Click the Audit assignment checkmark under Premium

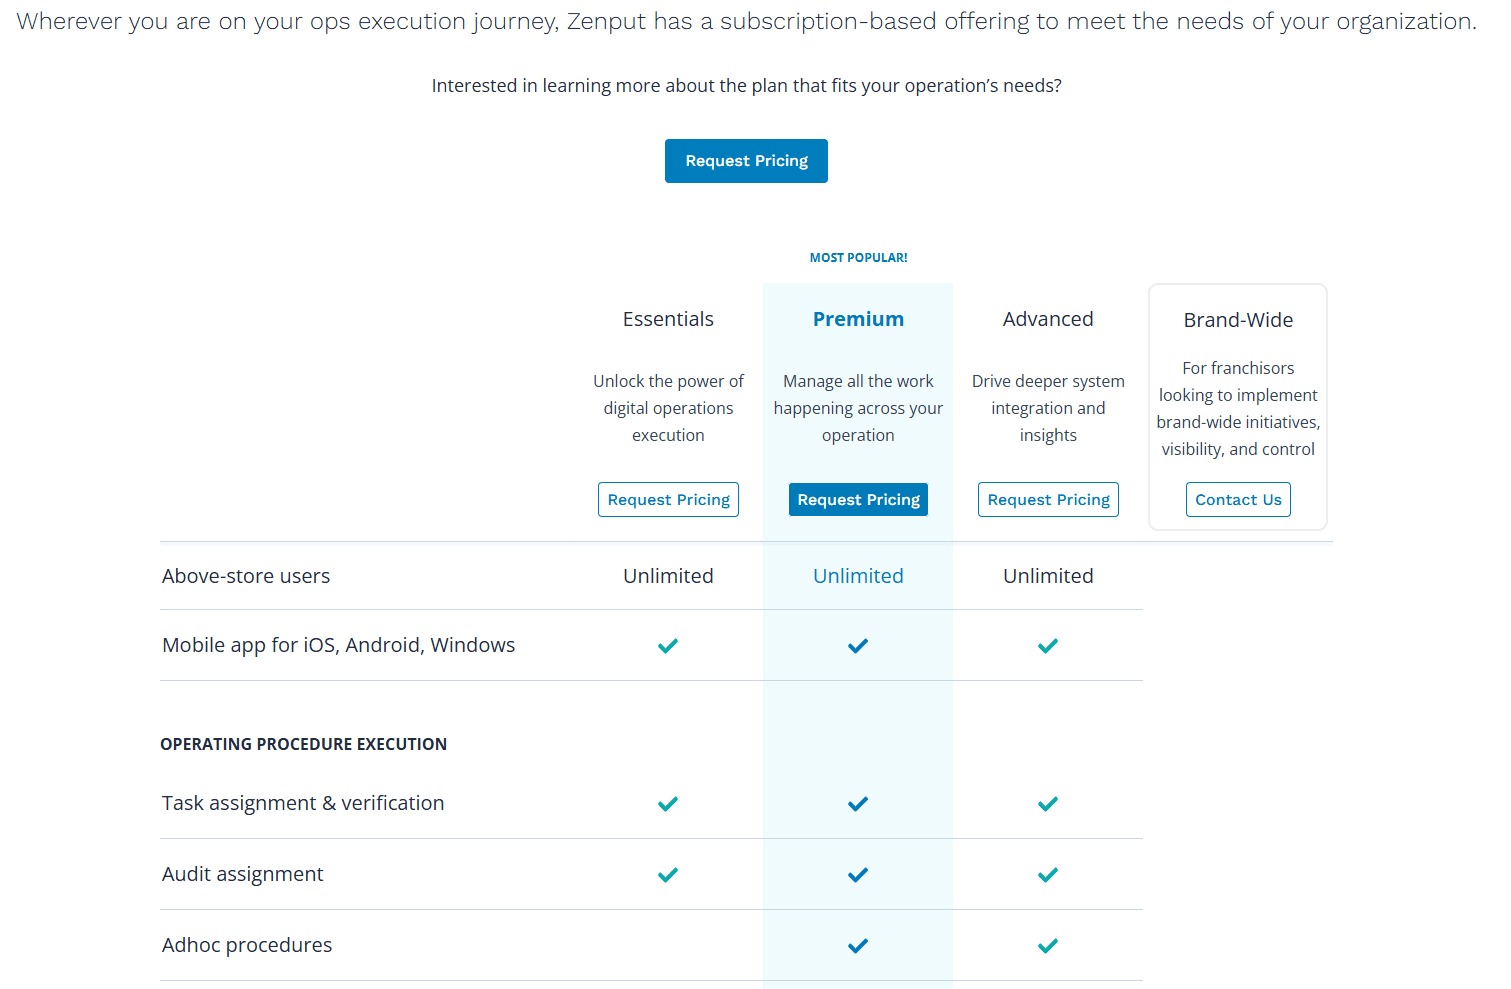(x=858, y=874)
